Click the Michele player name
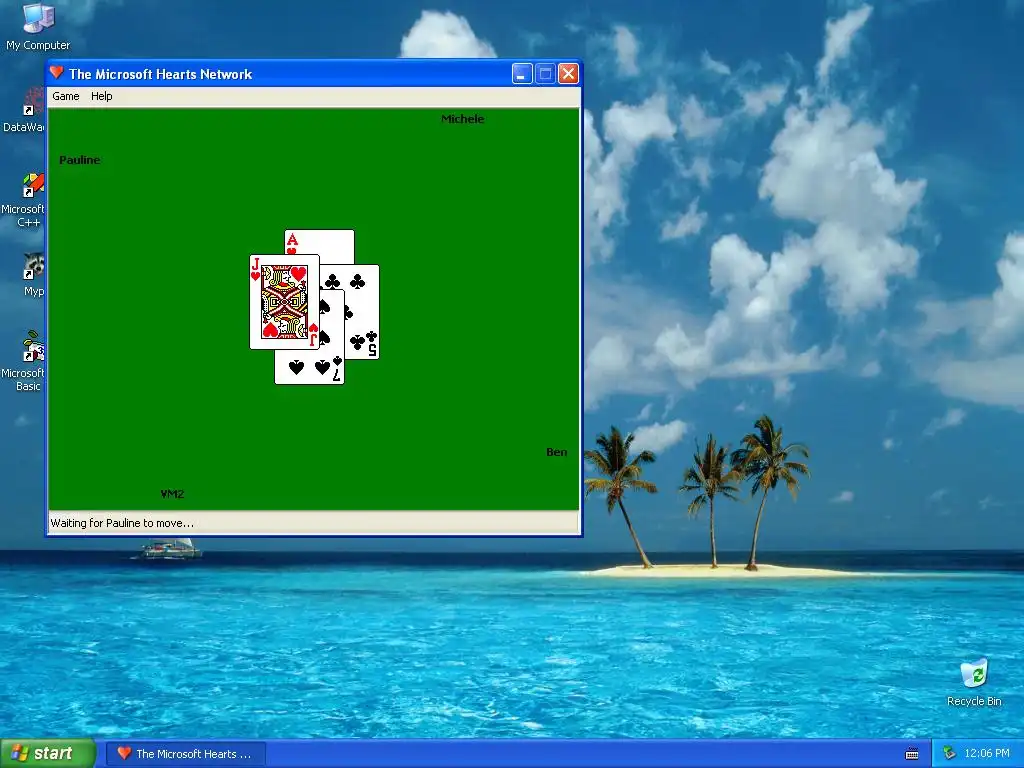 point(462,119)
